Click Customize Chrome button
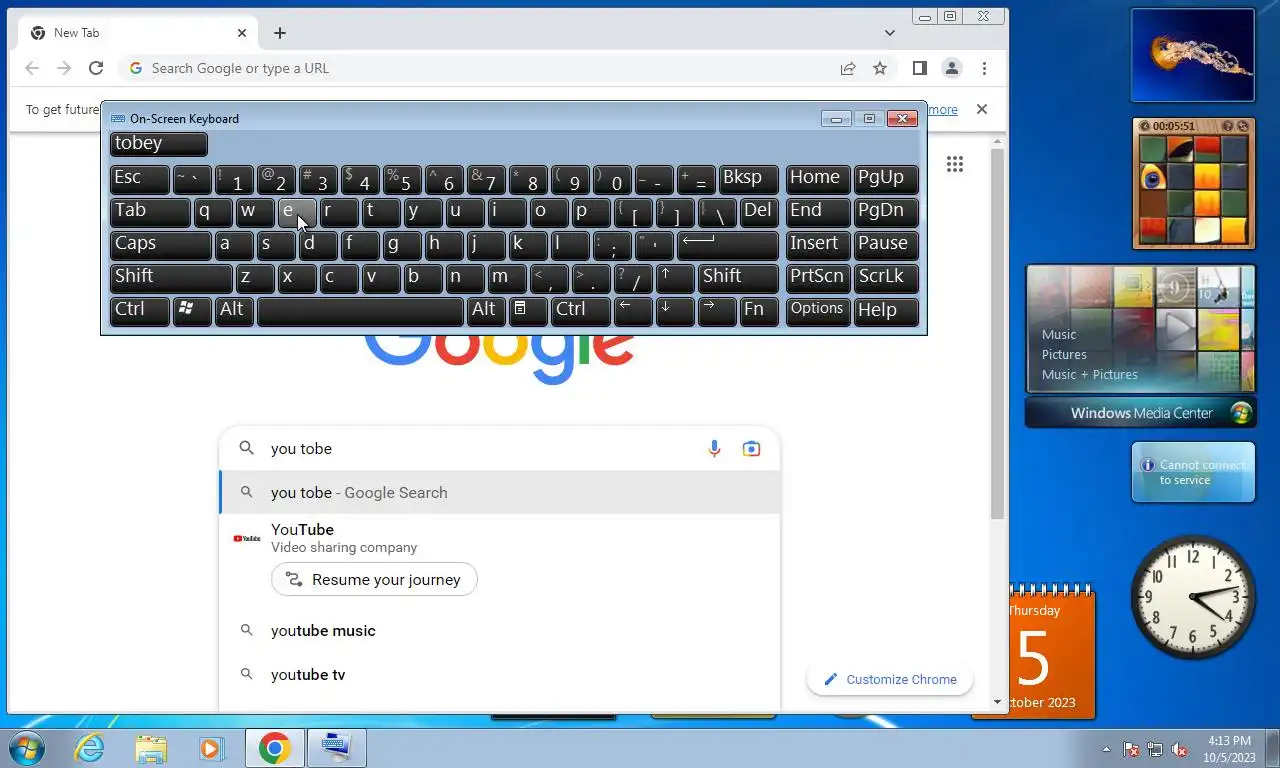Image resolution: width=1280 pixels, height=768 pixels. [890, 680]
